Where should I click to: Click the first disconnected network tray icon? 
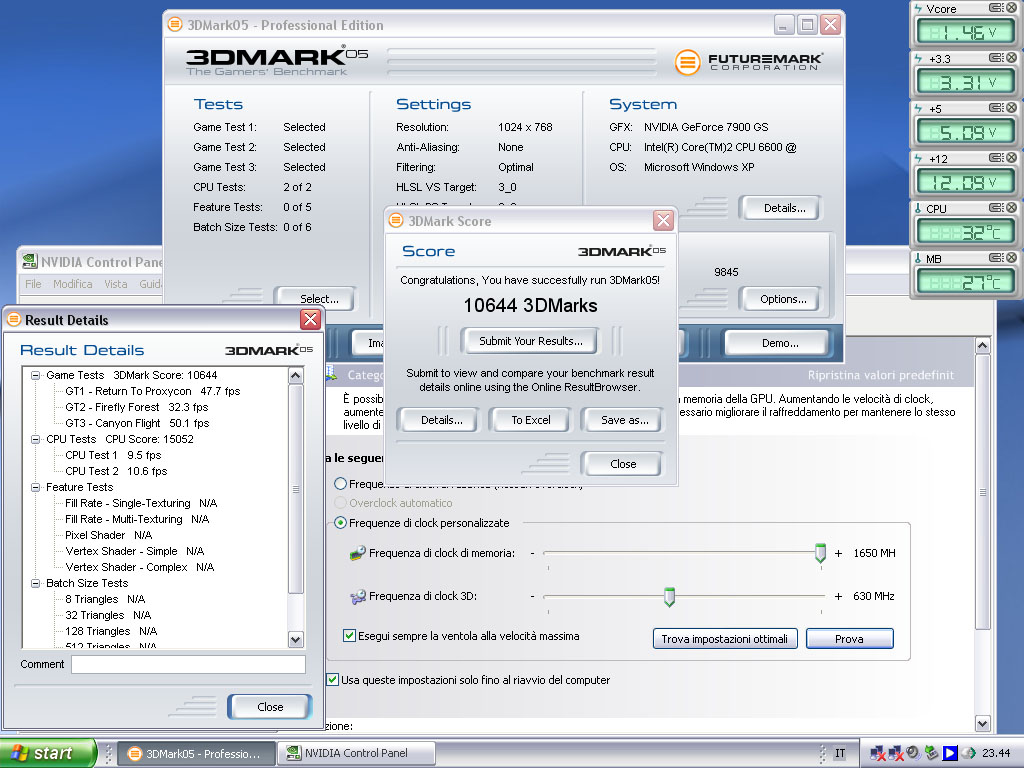[878, 754]
